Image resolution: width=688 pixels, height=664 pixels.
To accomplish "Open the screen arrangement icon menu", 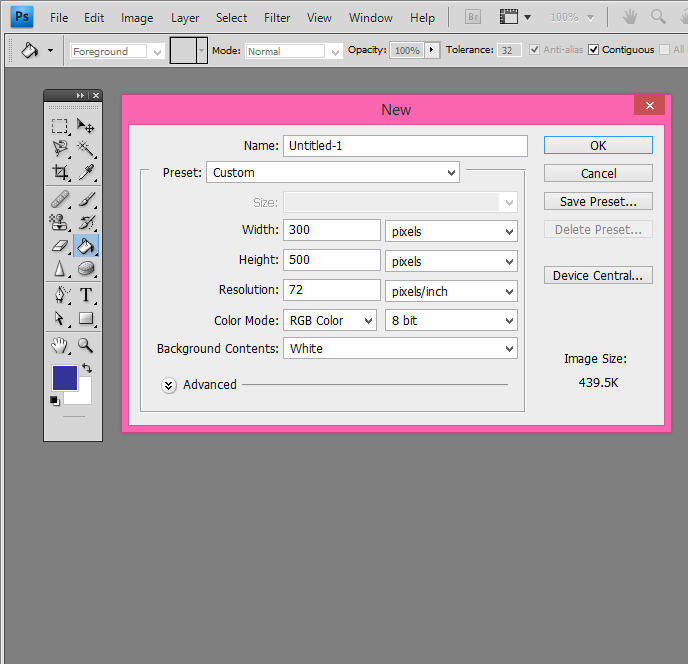I will coord(515,17).
